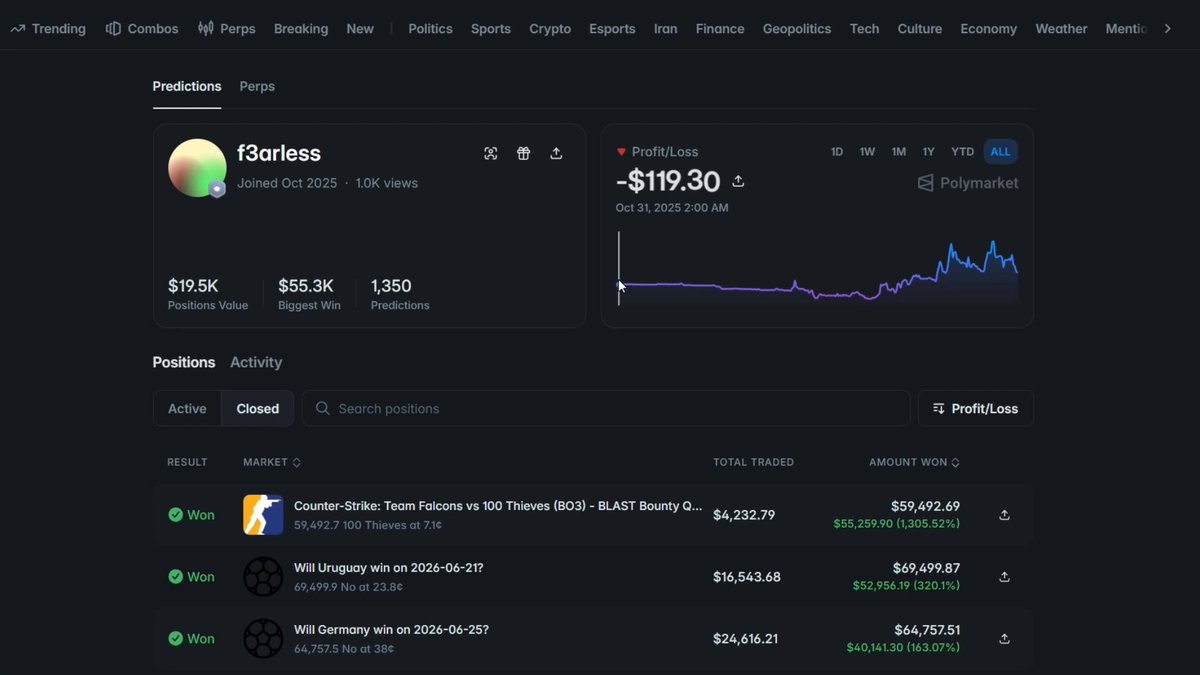Open the Counter-Strike market thumbnail
1200x675 pixels.
(x=263, y=515)
